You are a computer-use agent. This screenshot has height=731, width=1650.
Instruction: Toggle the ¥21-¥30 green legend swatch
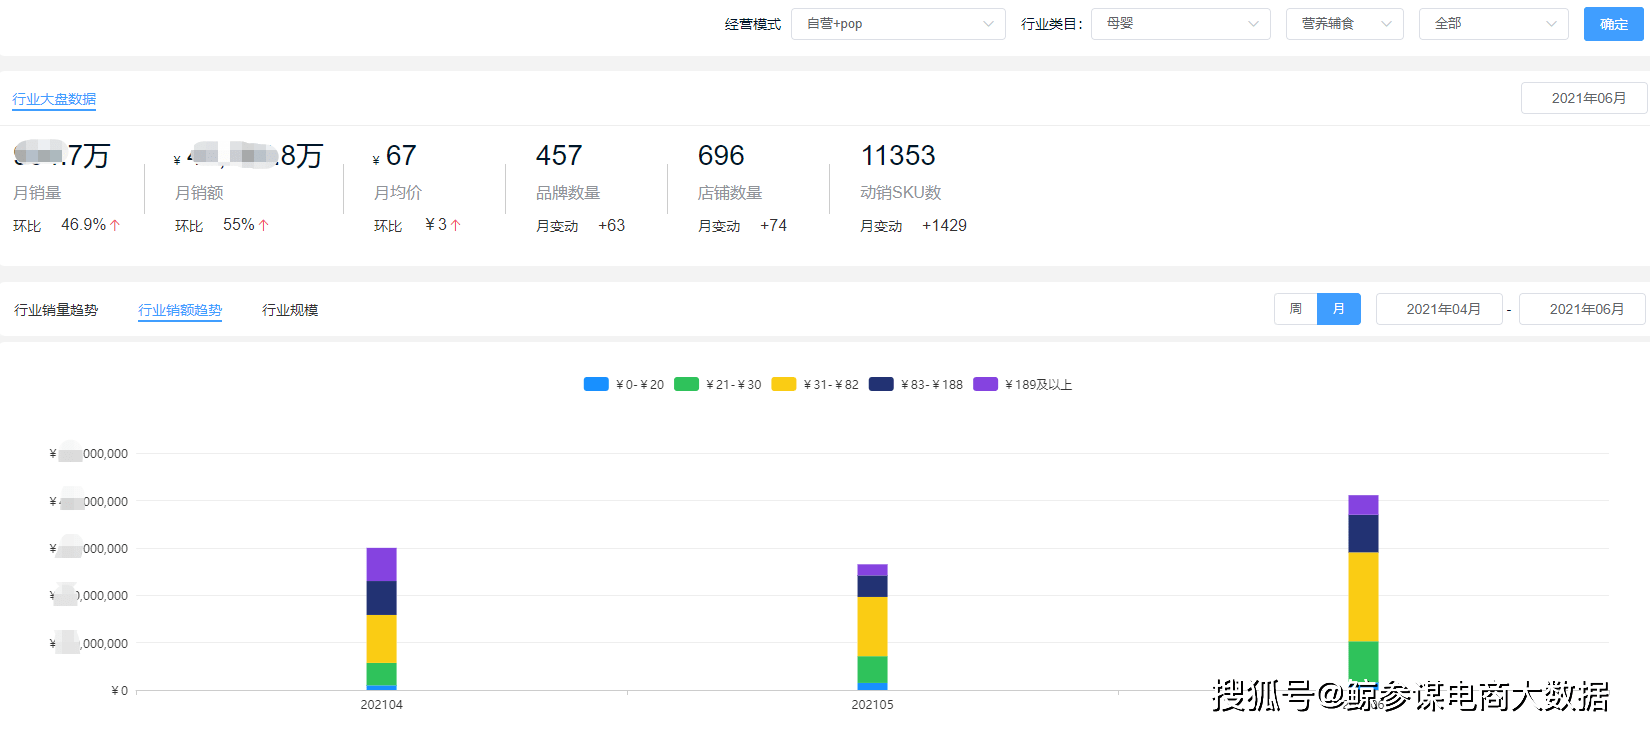686,384
